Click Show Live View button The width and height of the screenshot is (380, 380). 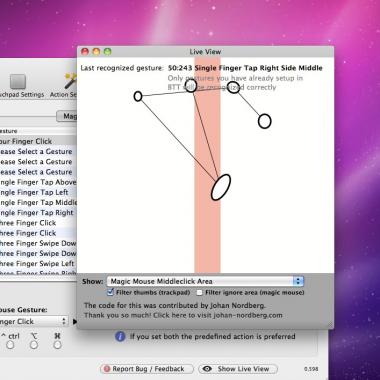238,369
